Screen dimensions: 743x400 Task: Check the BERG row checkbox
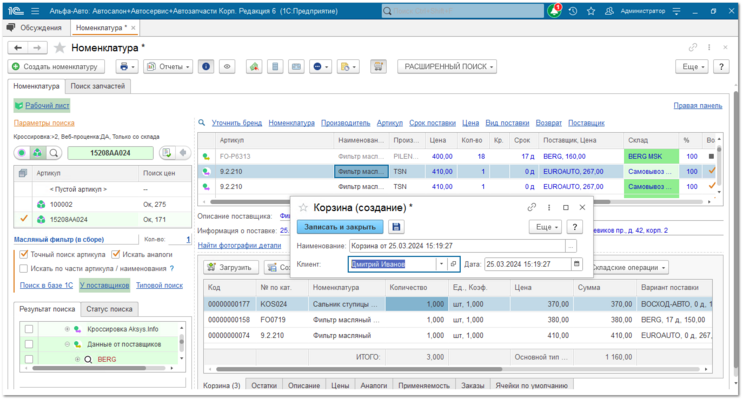tap(29, 359)
